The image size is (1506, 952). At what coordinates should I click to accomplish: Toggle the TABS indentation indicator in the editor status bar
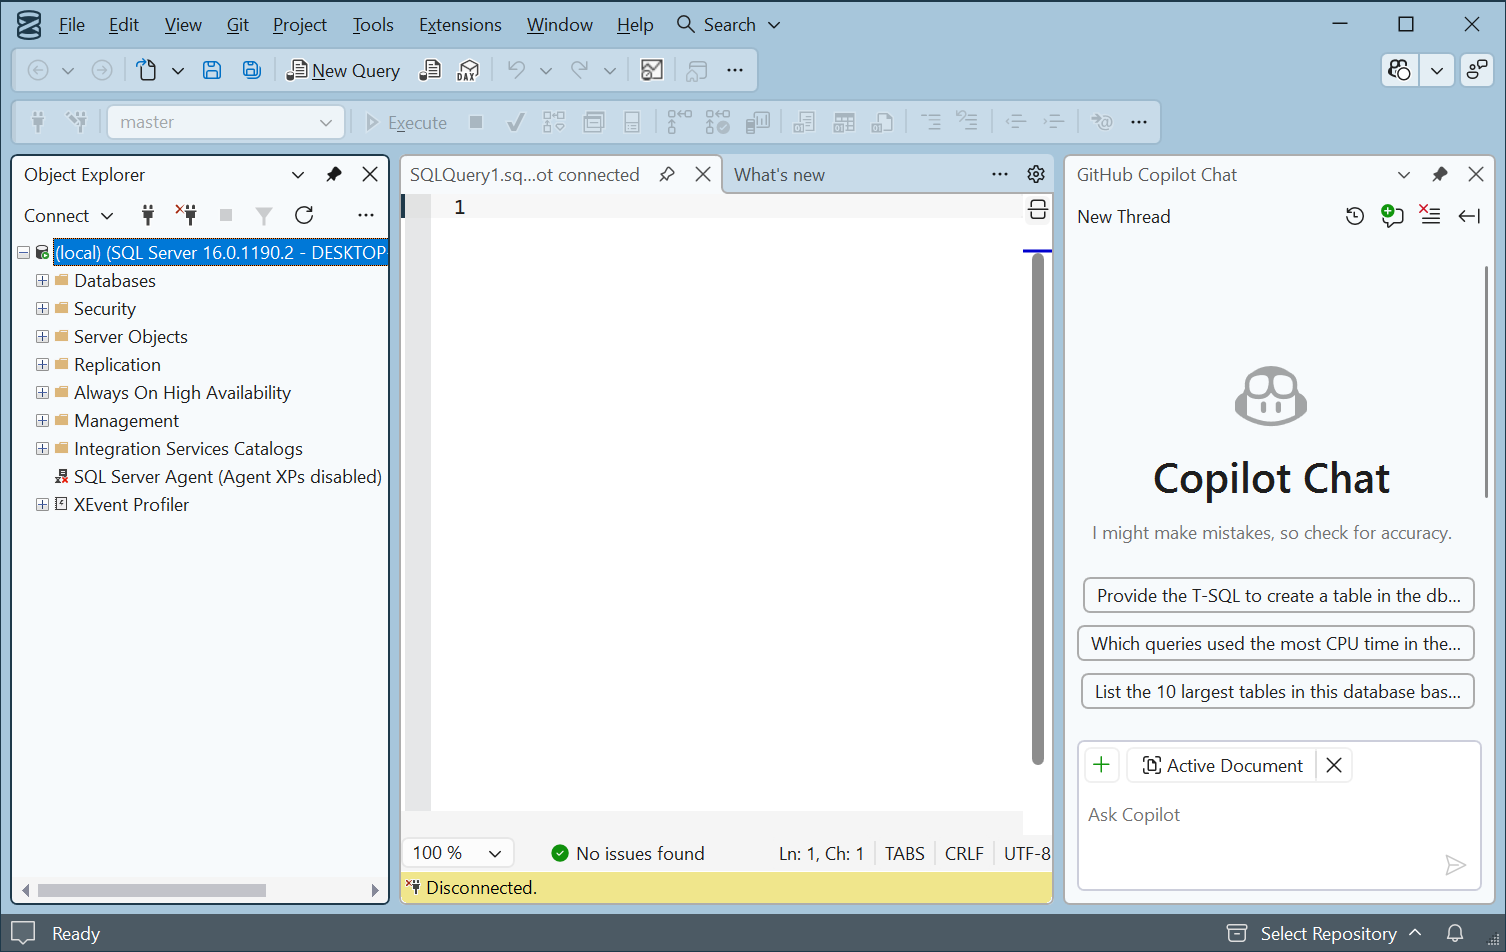coord(905,853)
